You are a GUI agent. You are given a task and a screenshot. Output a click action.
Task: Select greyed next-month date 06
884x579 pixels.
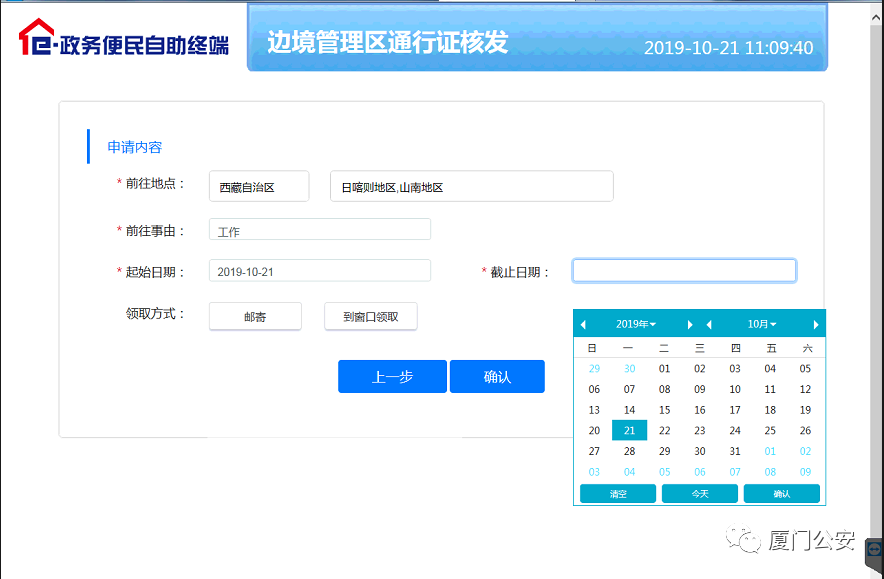pyautogui.click(x=700, y=472)
